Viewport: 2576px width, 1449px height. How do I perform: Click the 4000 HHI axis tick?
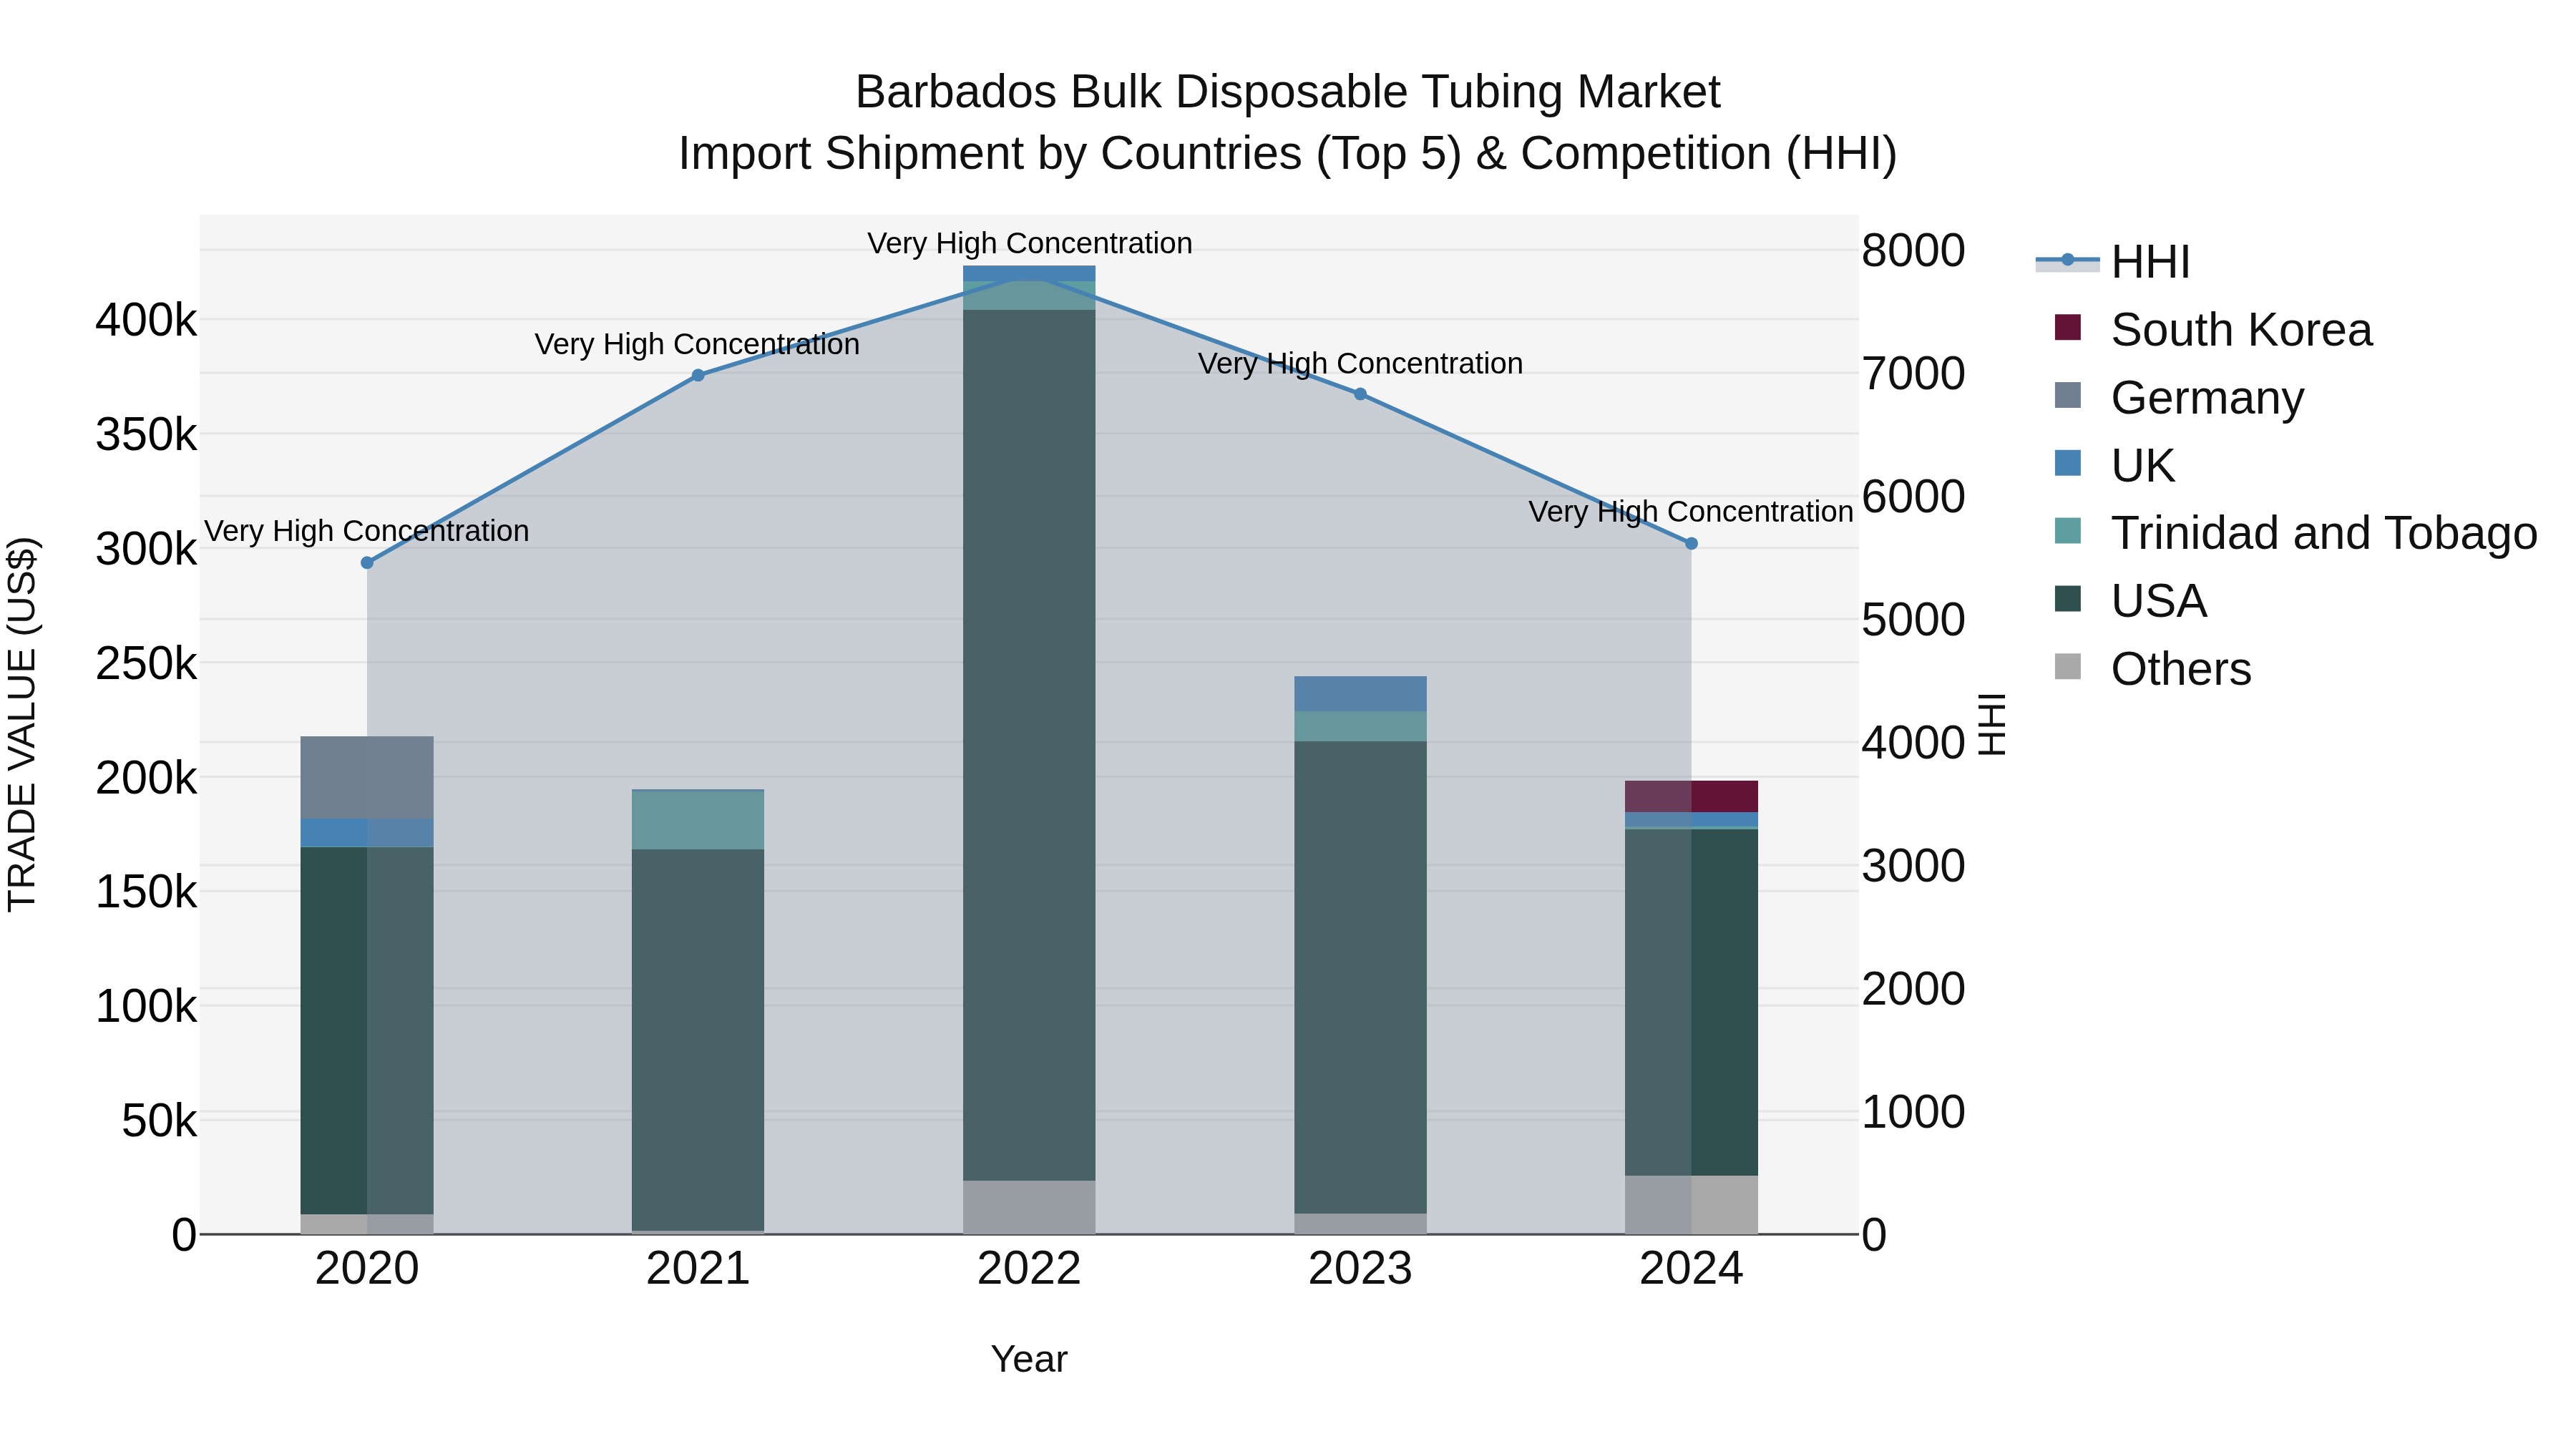[1914, 743]
